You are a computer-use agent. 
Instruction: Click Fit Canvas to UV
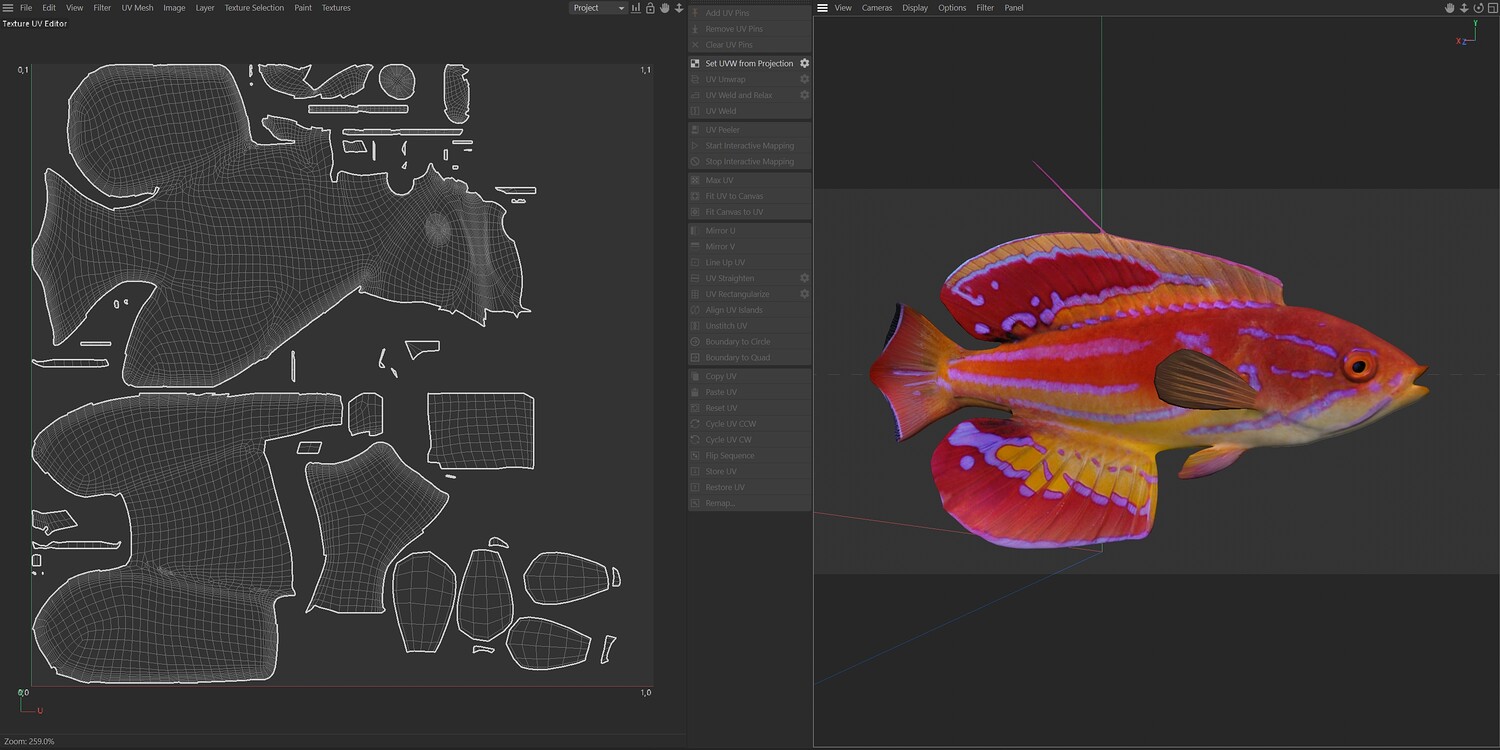(x=749, y=212)
